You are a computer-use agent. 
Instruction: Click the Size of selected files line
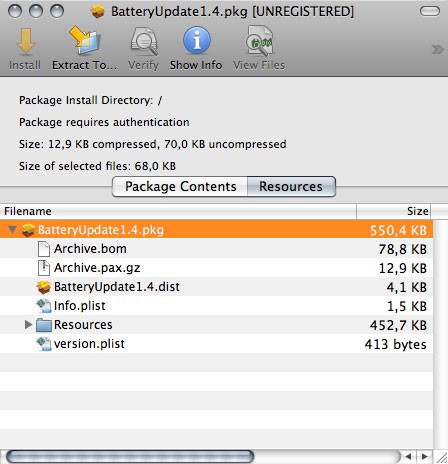(97, 166)
